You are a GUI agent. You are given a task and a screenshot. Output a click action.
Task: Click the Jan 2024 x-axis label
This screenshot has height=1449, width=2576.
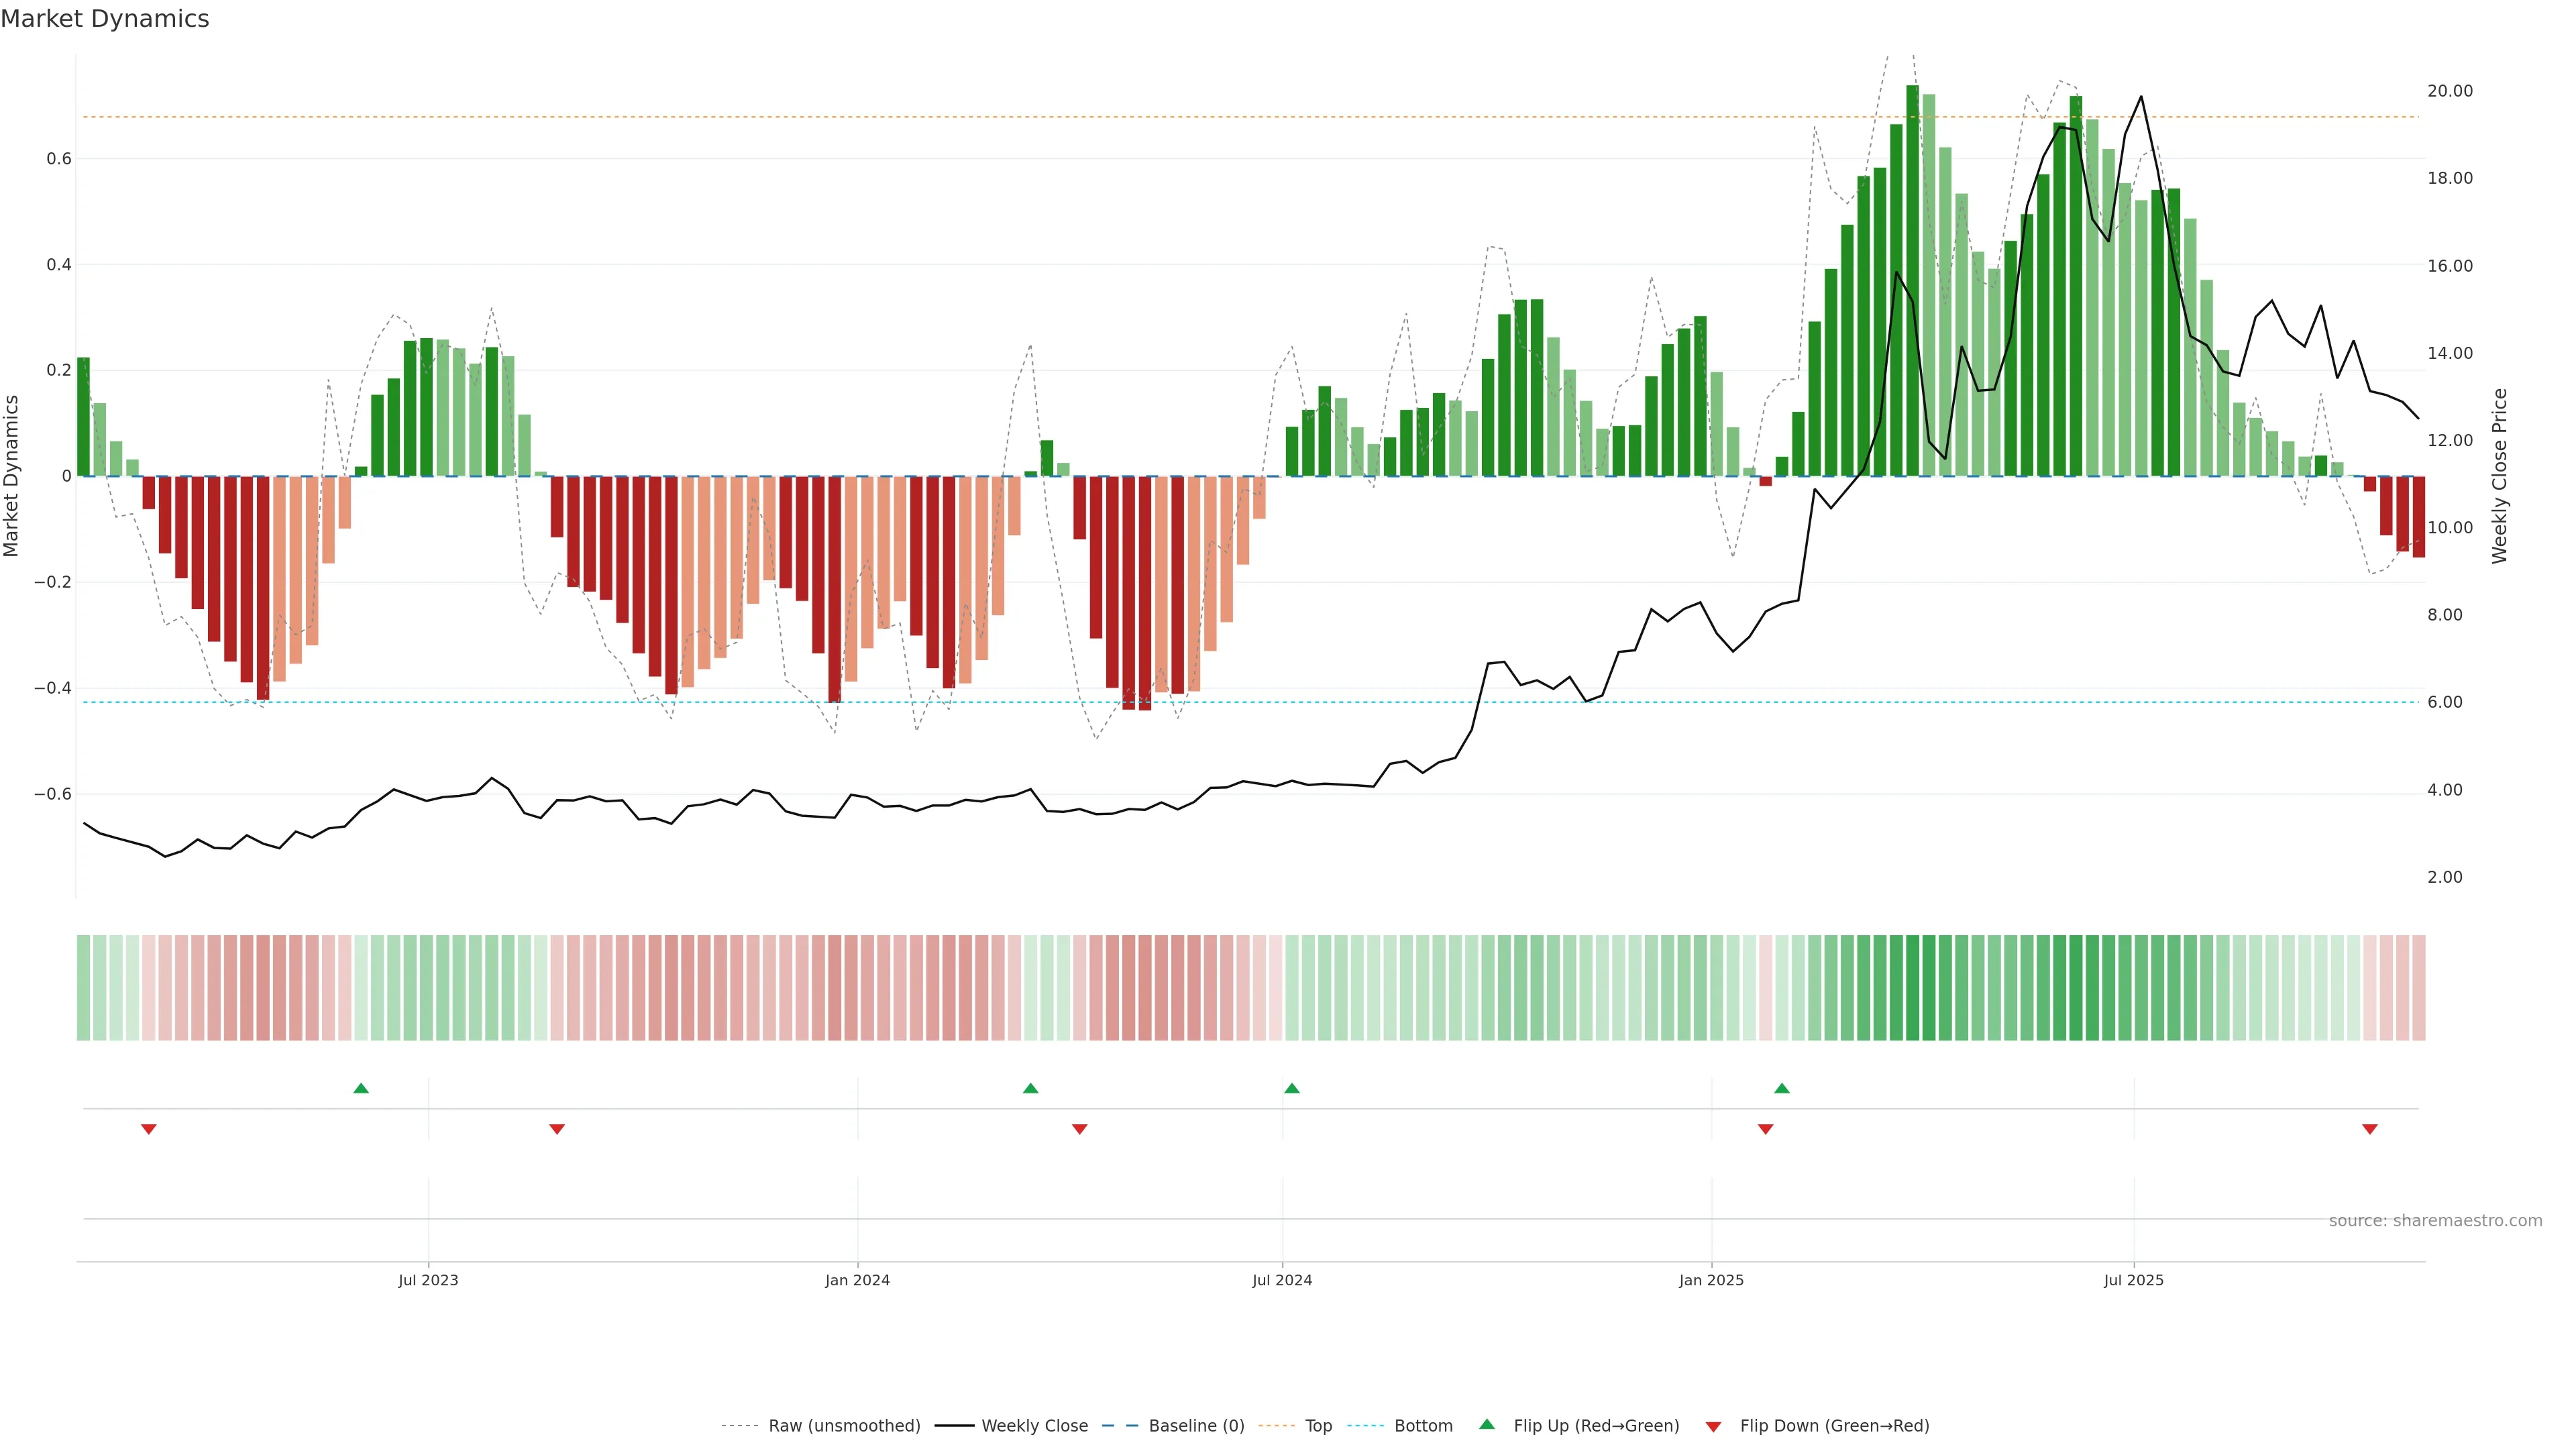[x=857, y=1280]
